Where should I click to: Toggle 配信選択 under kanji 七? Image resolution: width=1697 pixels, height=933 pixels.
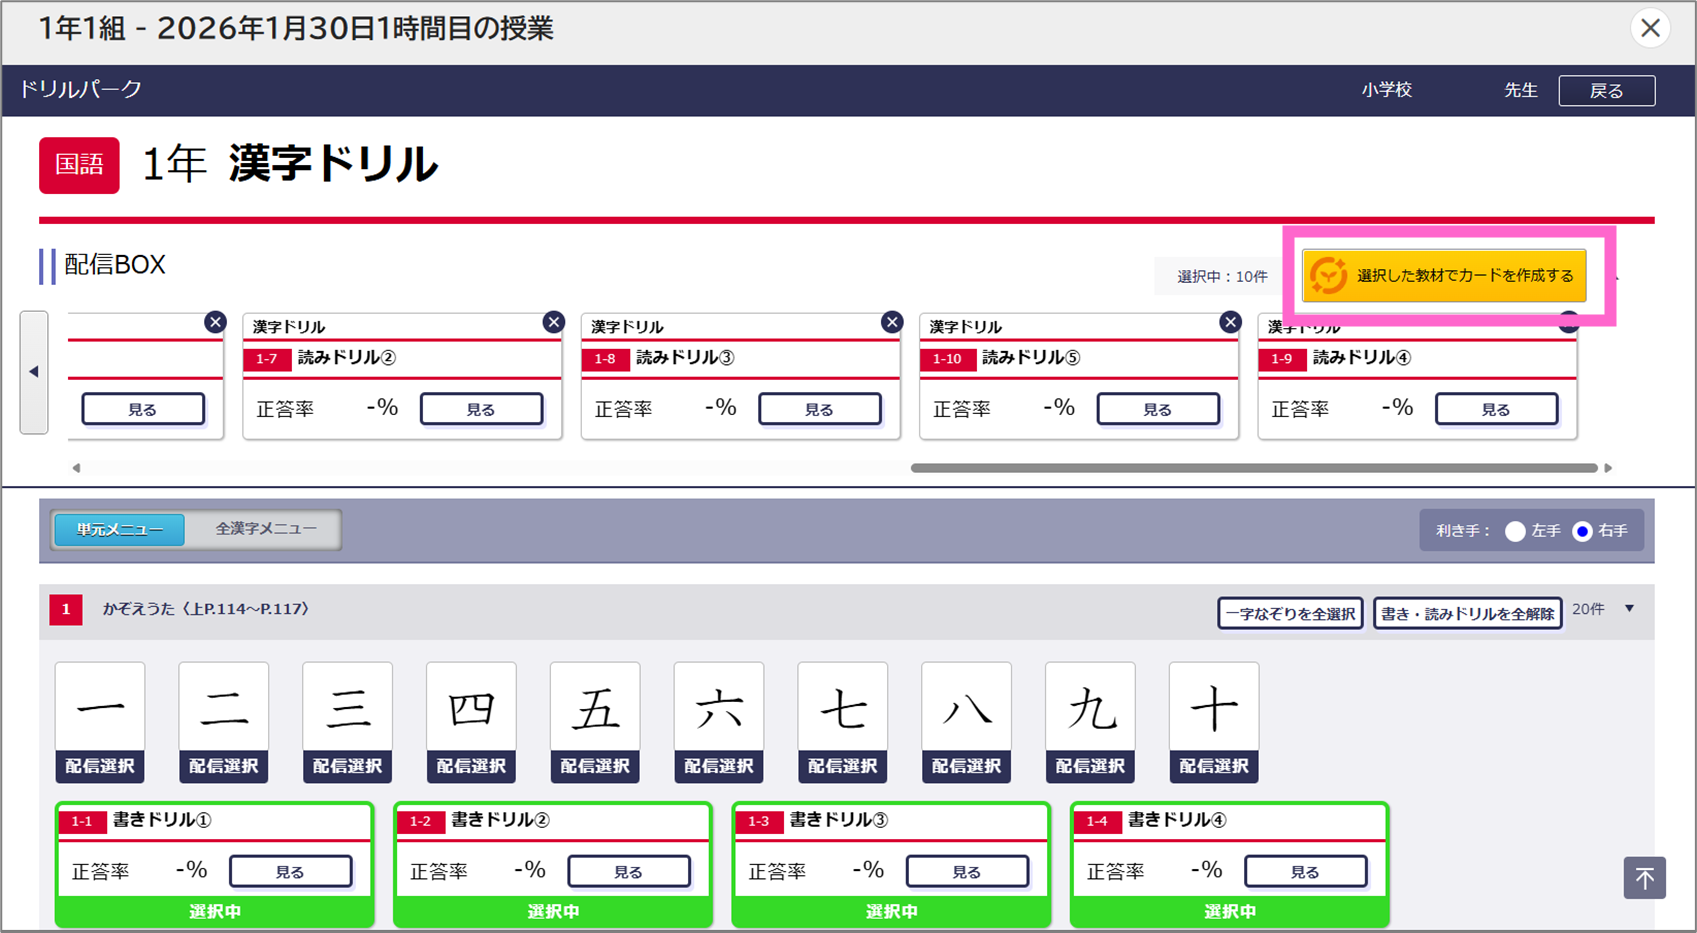(842, 766)
